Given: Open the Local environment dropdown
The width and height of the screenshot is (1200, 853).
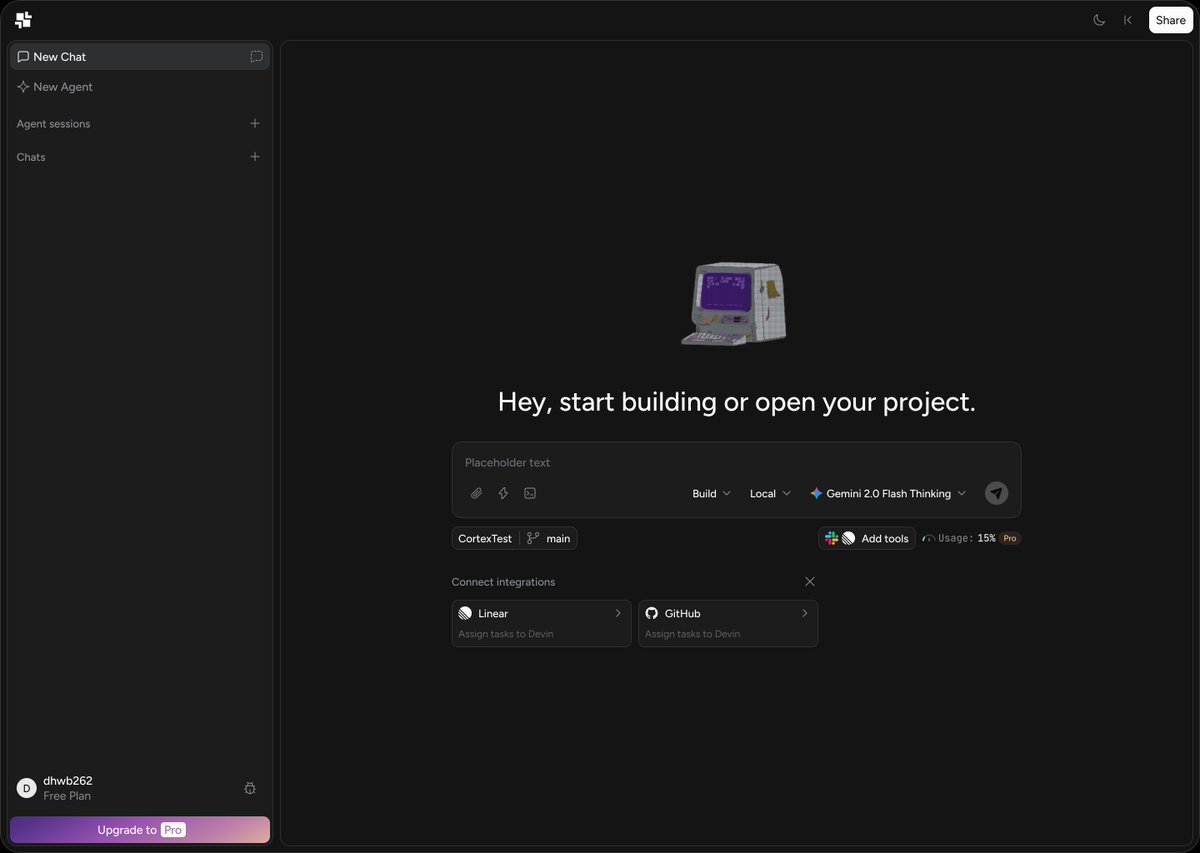Looking at the screenshot, I should (x=770, y=493).
